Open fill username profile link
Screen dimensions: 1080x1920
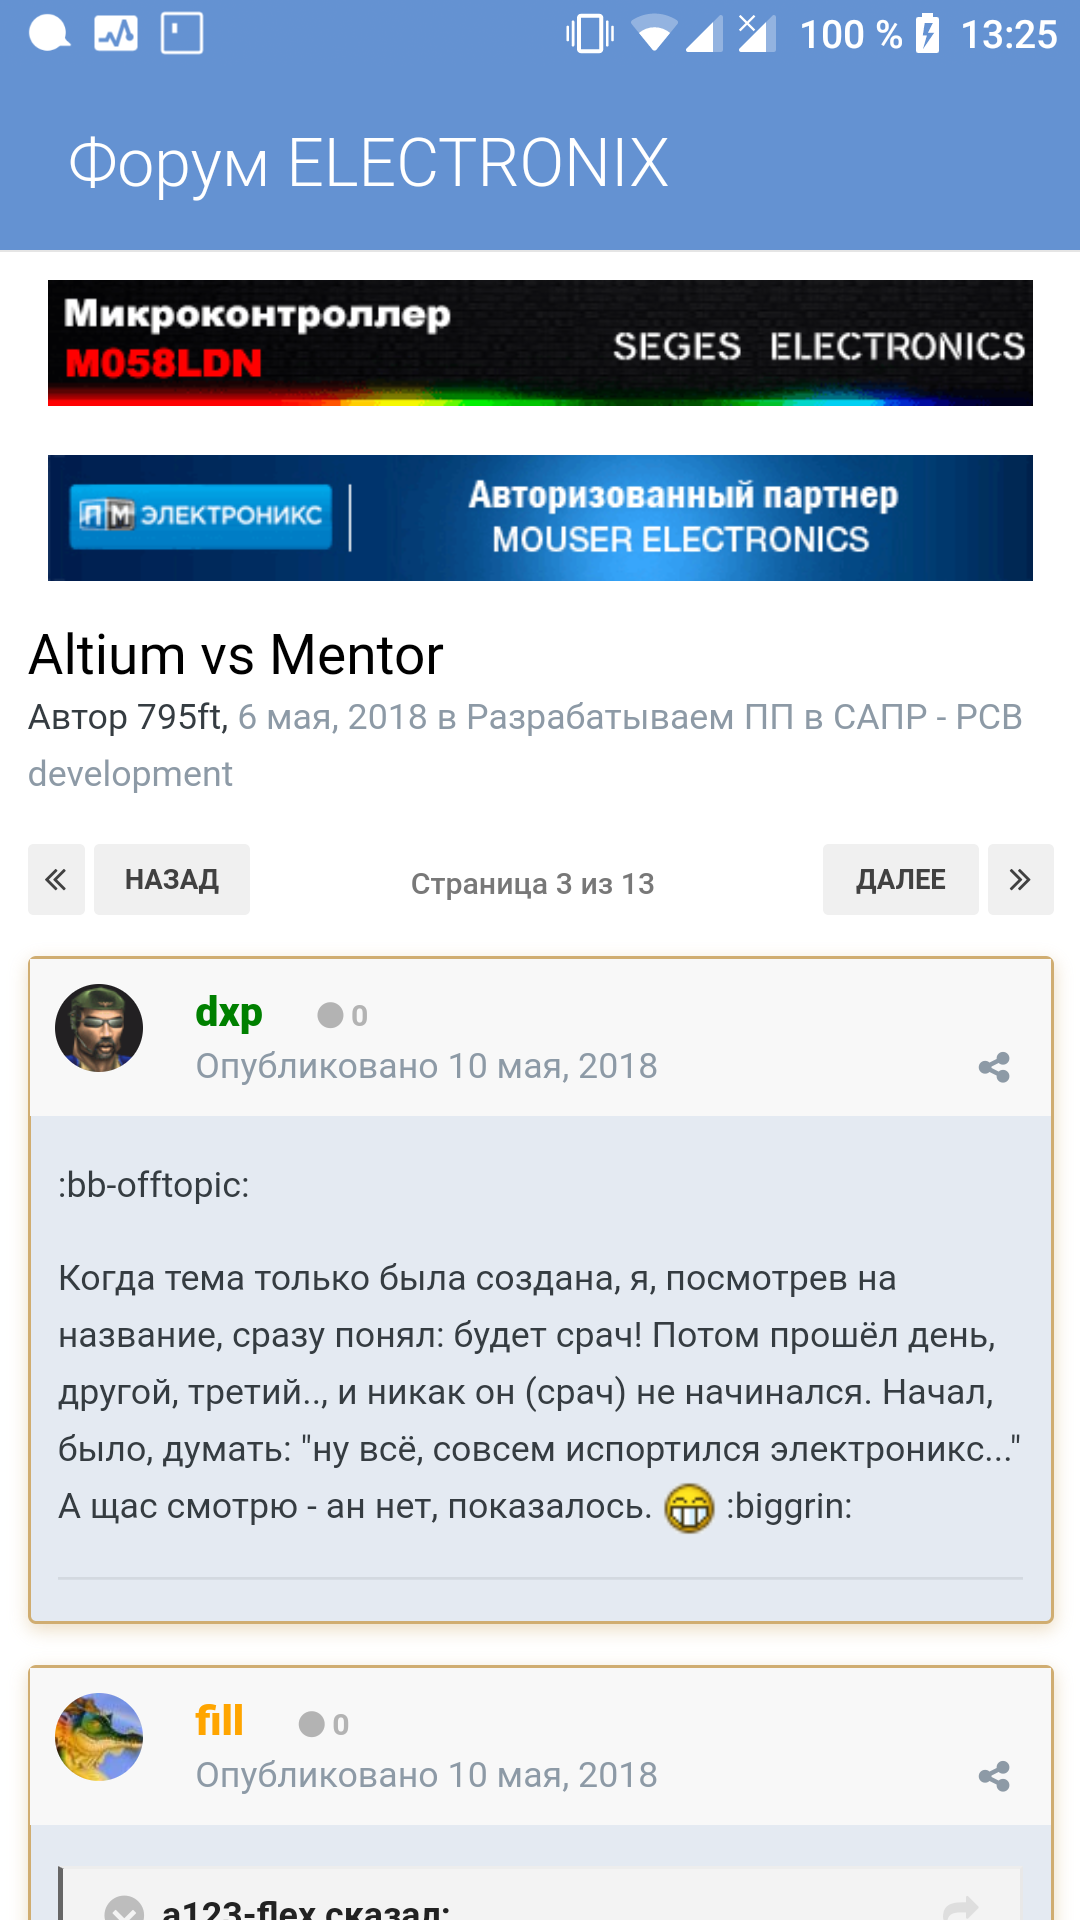click(x=219, y=1721)
